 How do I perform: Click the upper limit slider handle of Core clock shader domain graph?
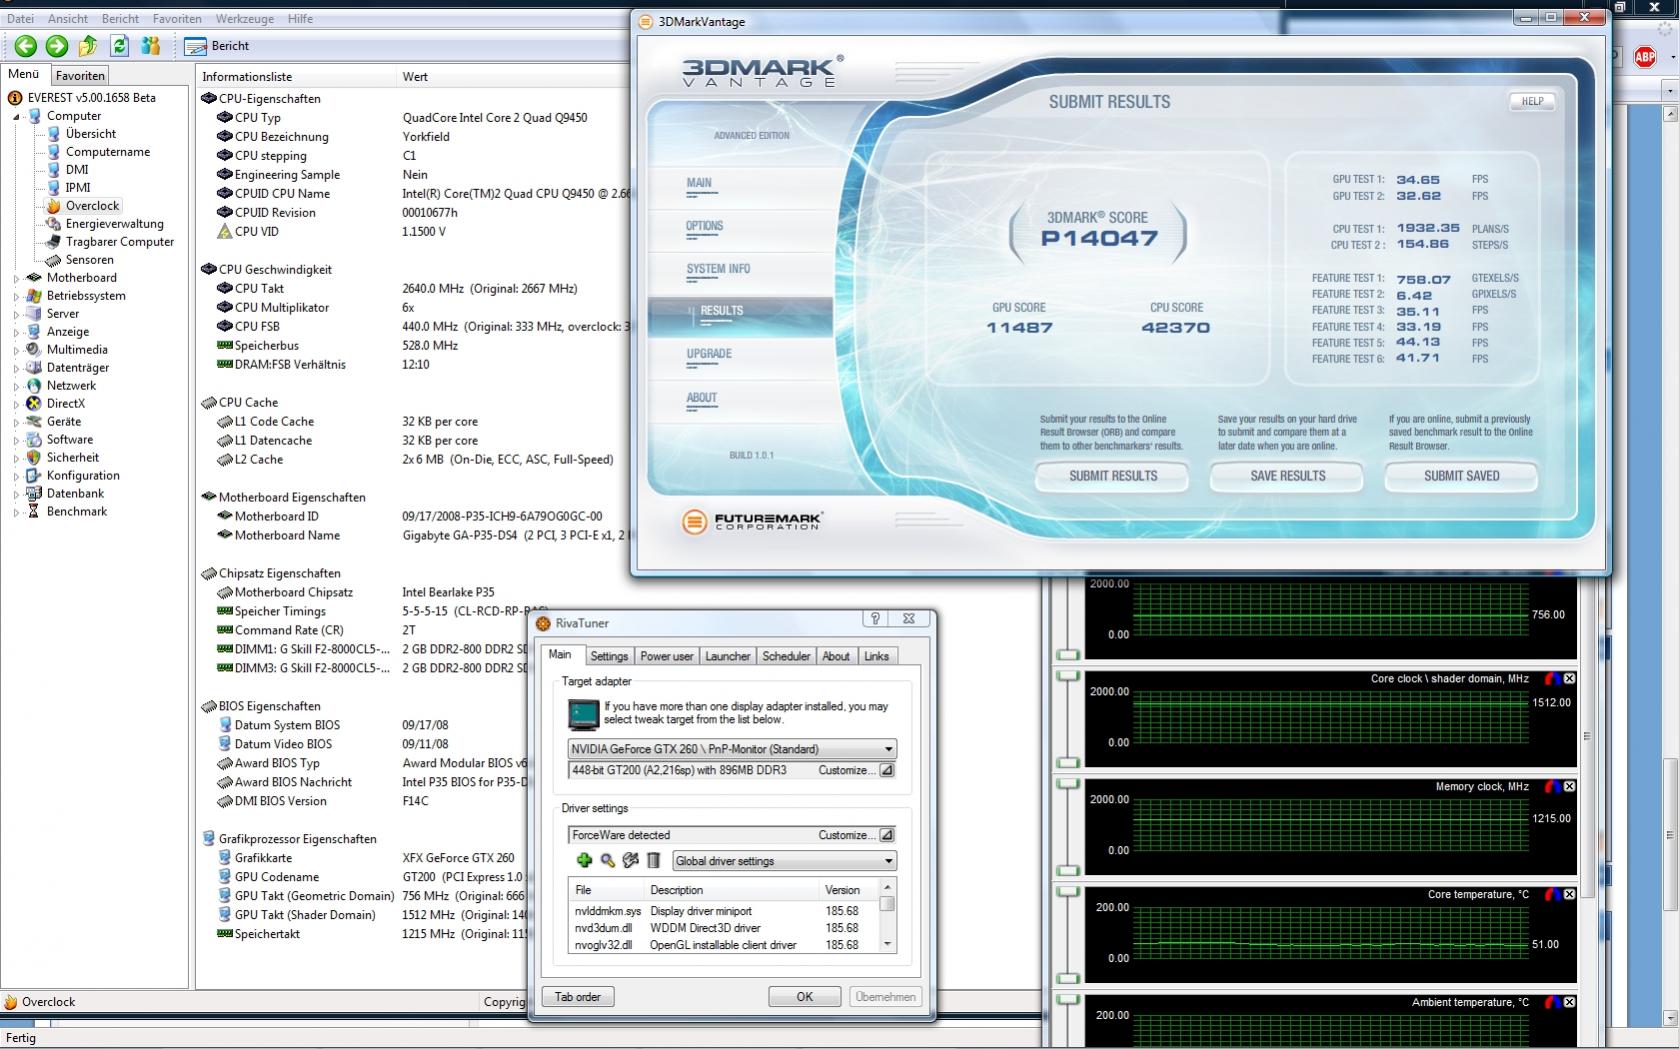point(1068,676)
